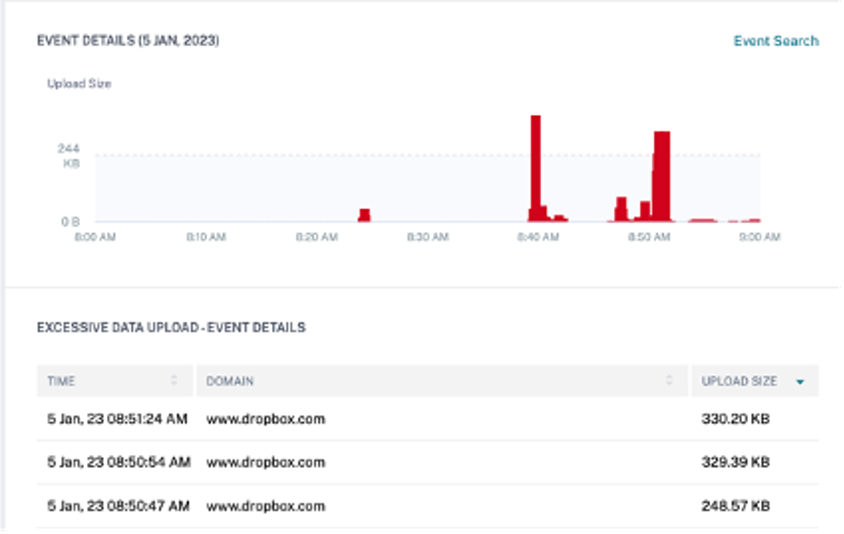844x534 pixels.
Task: Select the tallest red bar near 8:40 AM
Action: pos(535,165)
